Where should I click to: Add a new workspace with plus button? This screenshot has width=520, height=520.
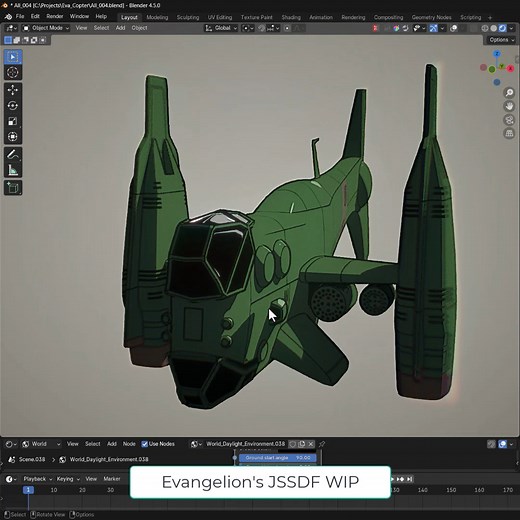490,17
